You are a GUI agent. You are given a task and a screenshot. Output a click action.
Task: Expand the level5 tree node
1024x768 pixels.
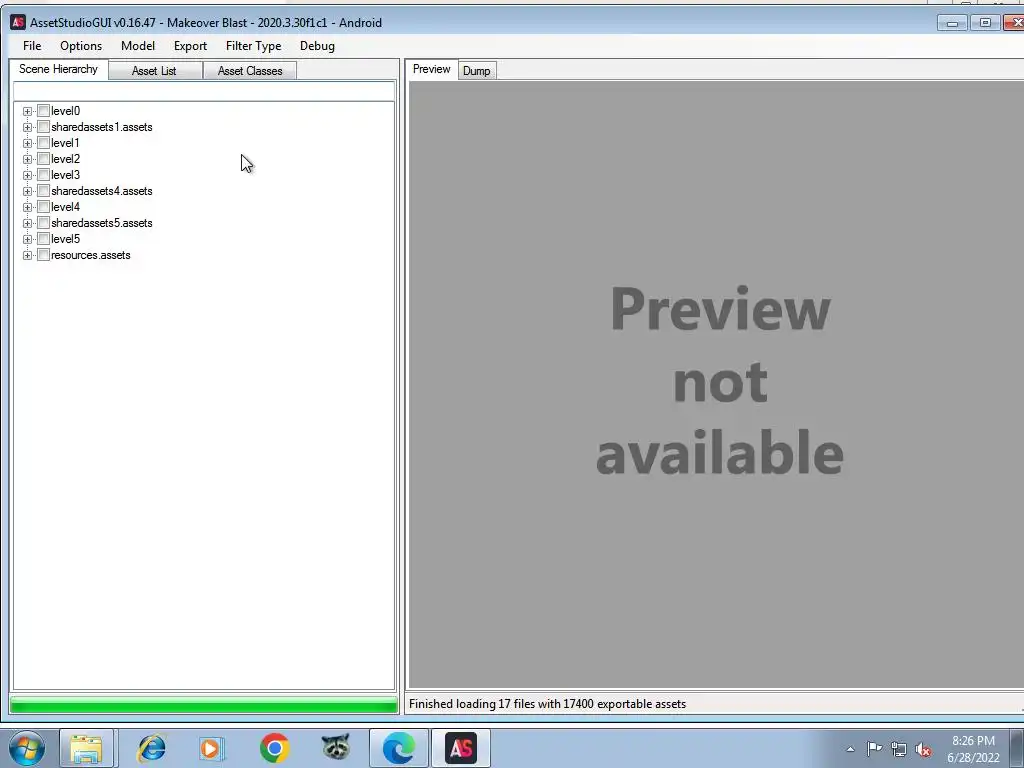[x=27, y=239]
